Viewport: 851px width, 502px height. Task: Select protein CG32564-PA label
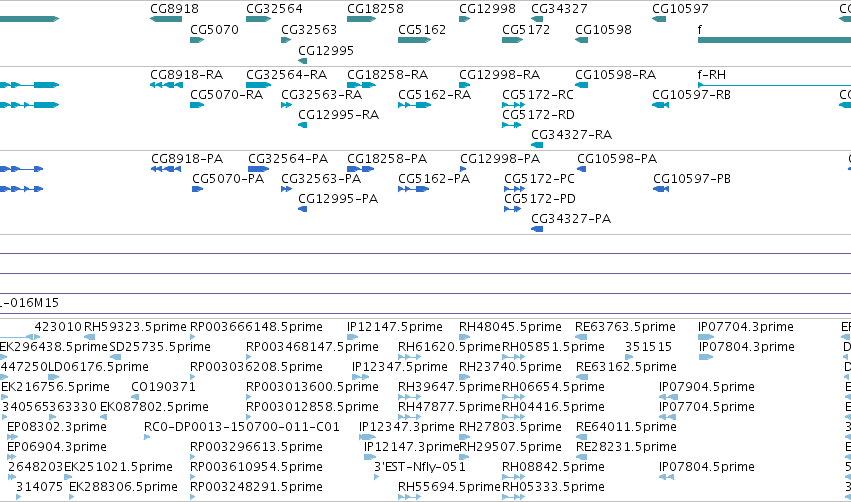point(288,158)
